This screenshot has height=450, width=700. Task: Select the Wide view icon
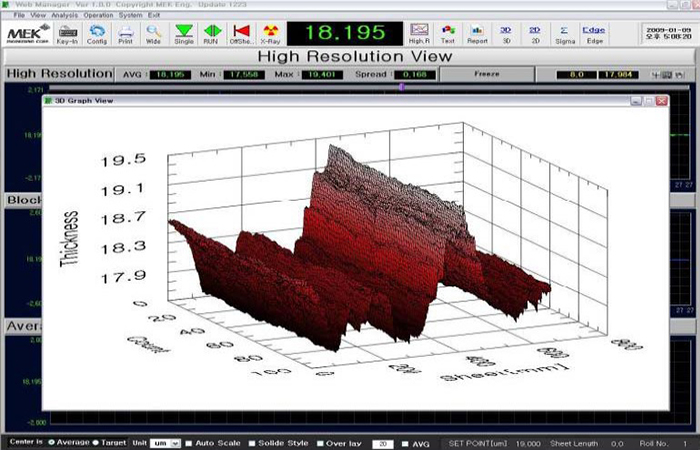click(x=153, y=34)
